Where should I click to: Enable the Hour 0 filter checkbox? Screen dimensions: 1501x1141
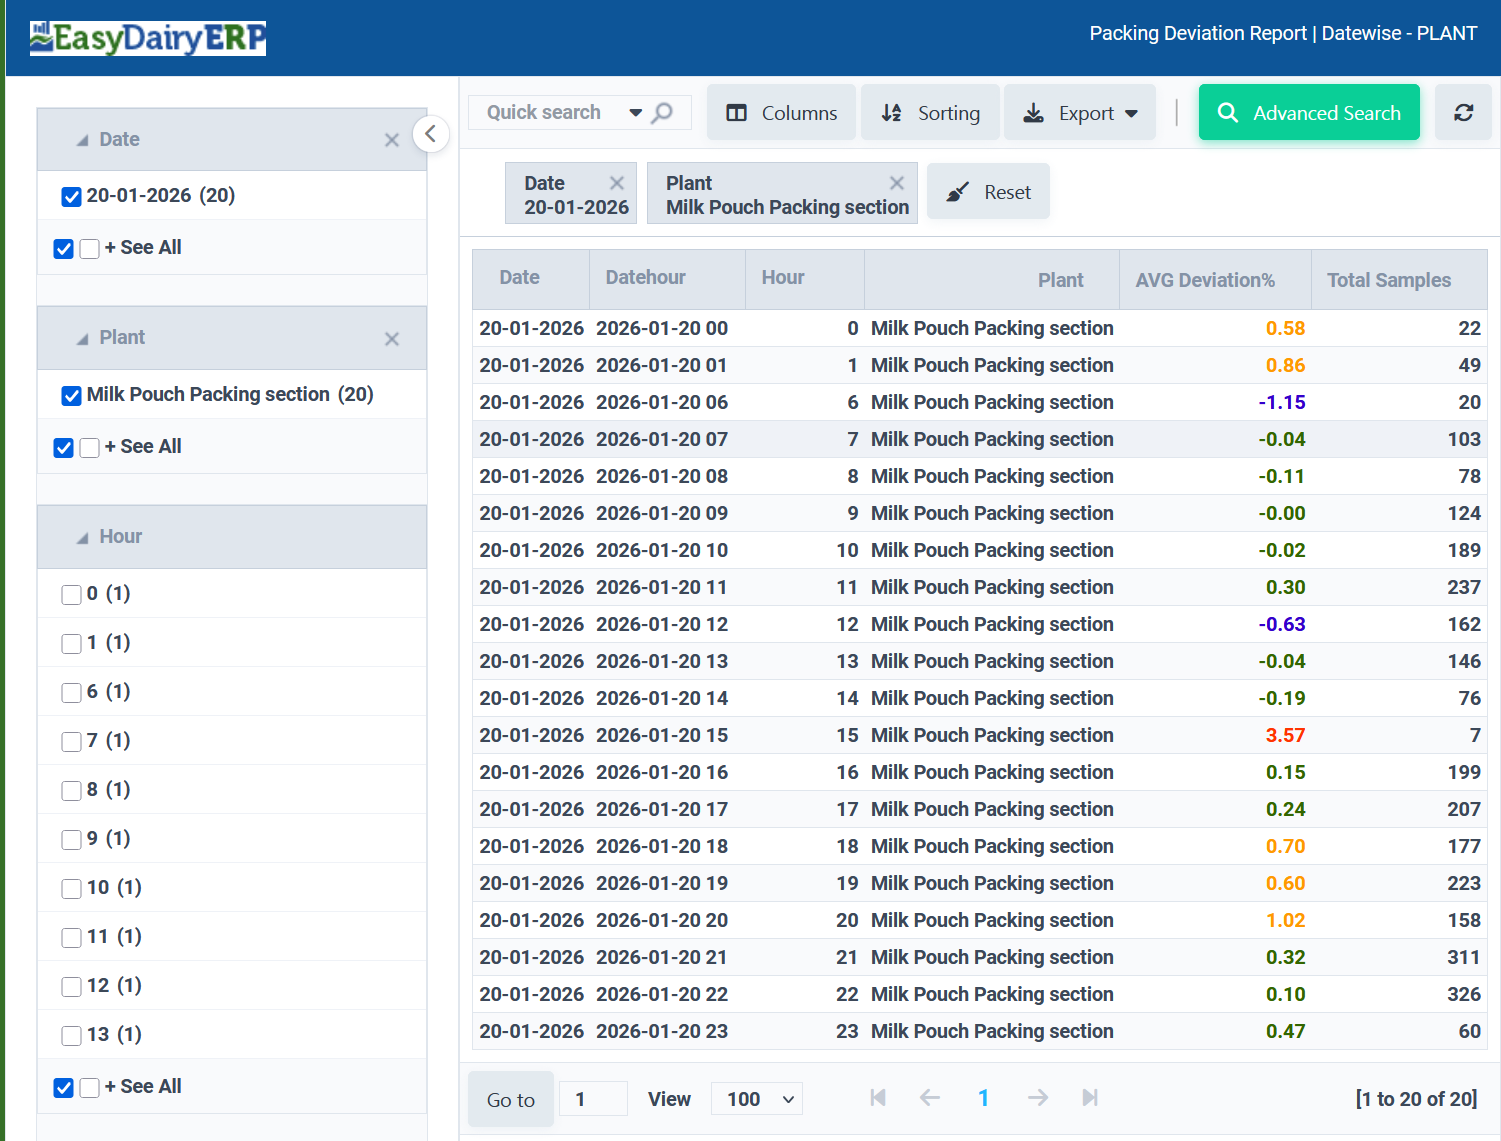click(x=71, y=594)
